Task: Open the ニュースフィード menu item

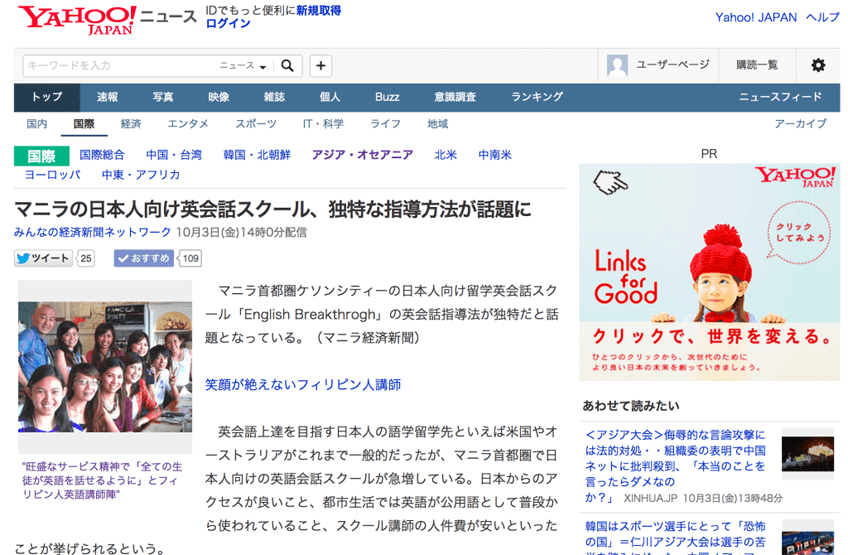Action: click(780, 97)
